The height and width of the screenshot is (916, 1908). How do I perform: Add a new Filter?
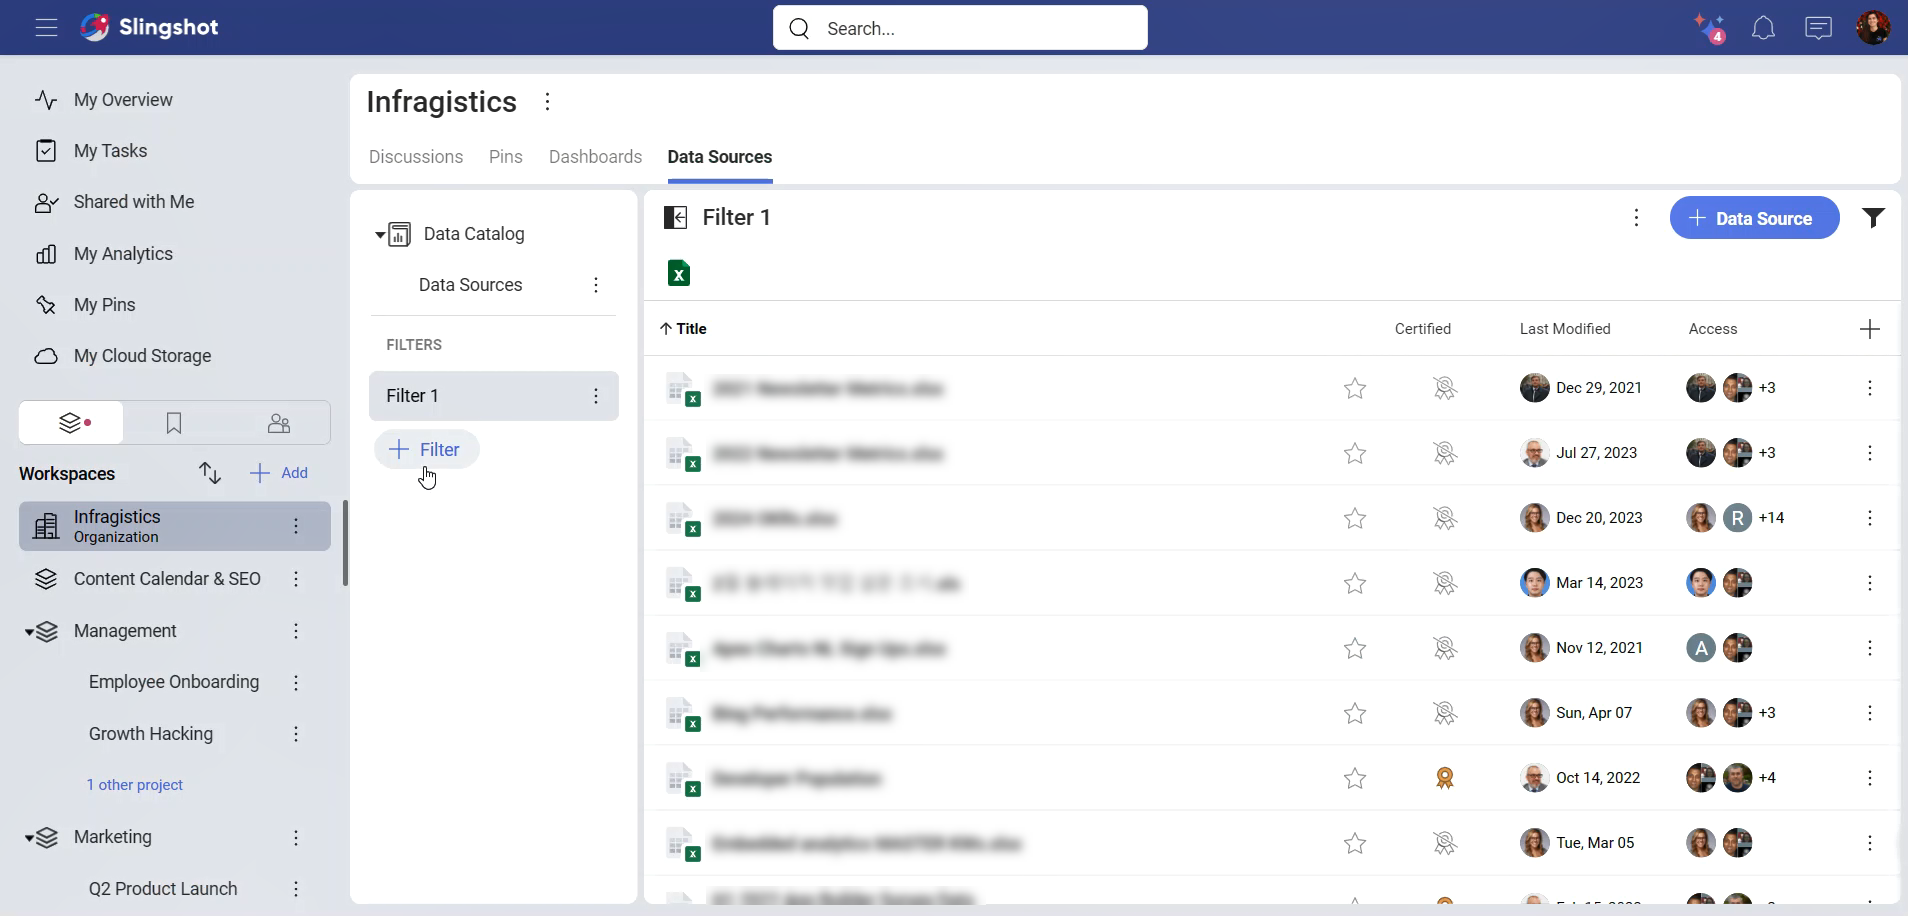coord(427,449)
